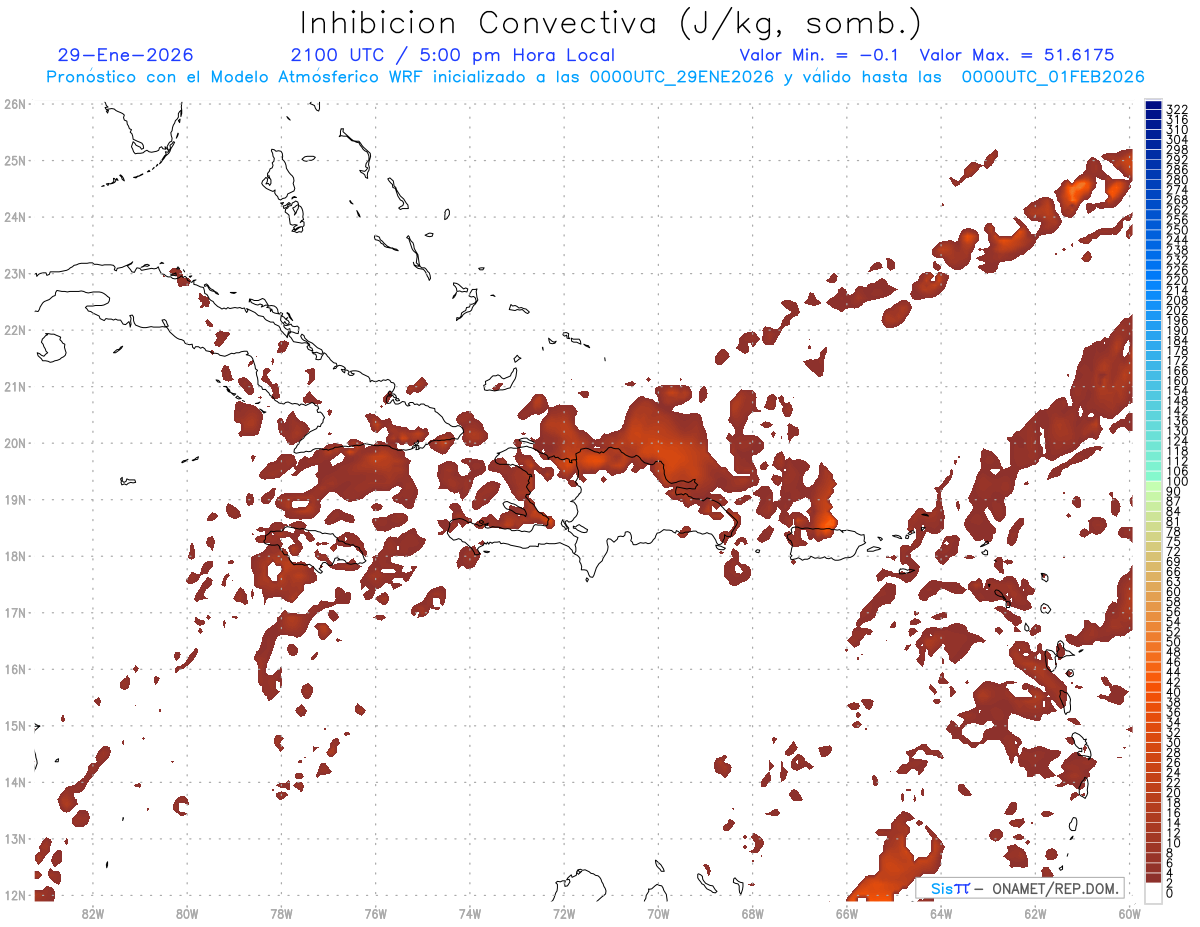Click the 78W longitude label

[x=281, y=913]
